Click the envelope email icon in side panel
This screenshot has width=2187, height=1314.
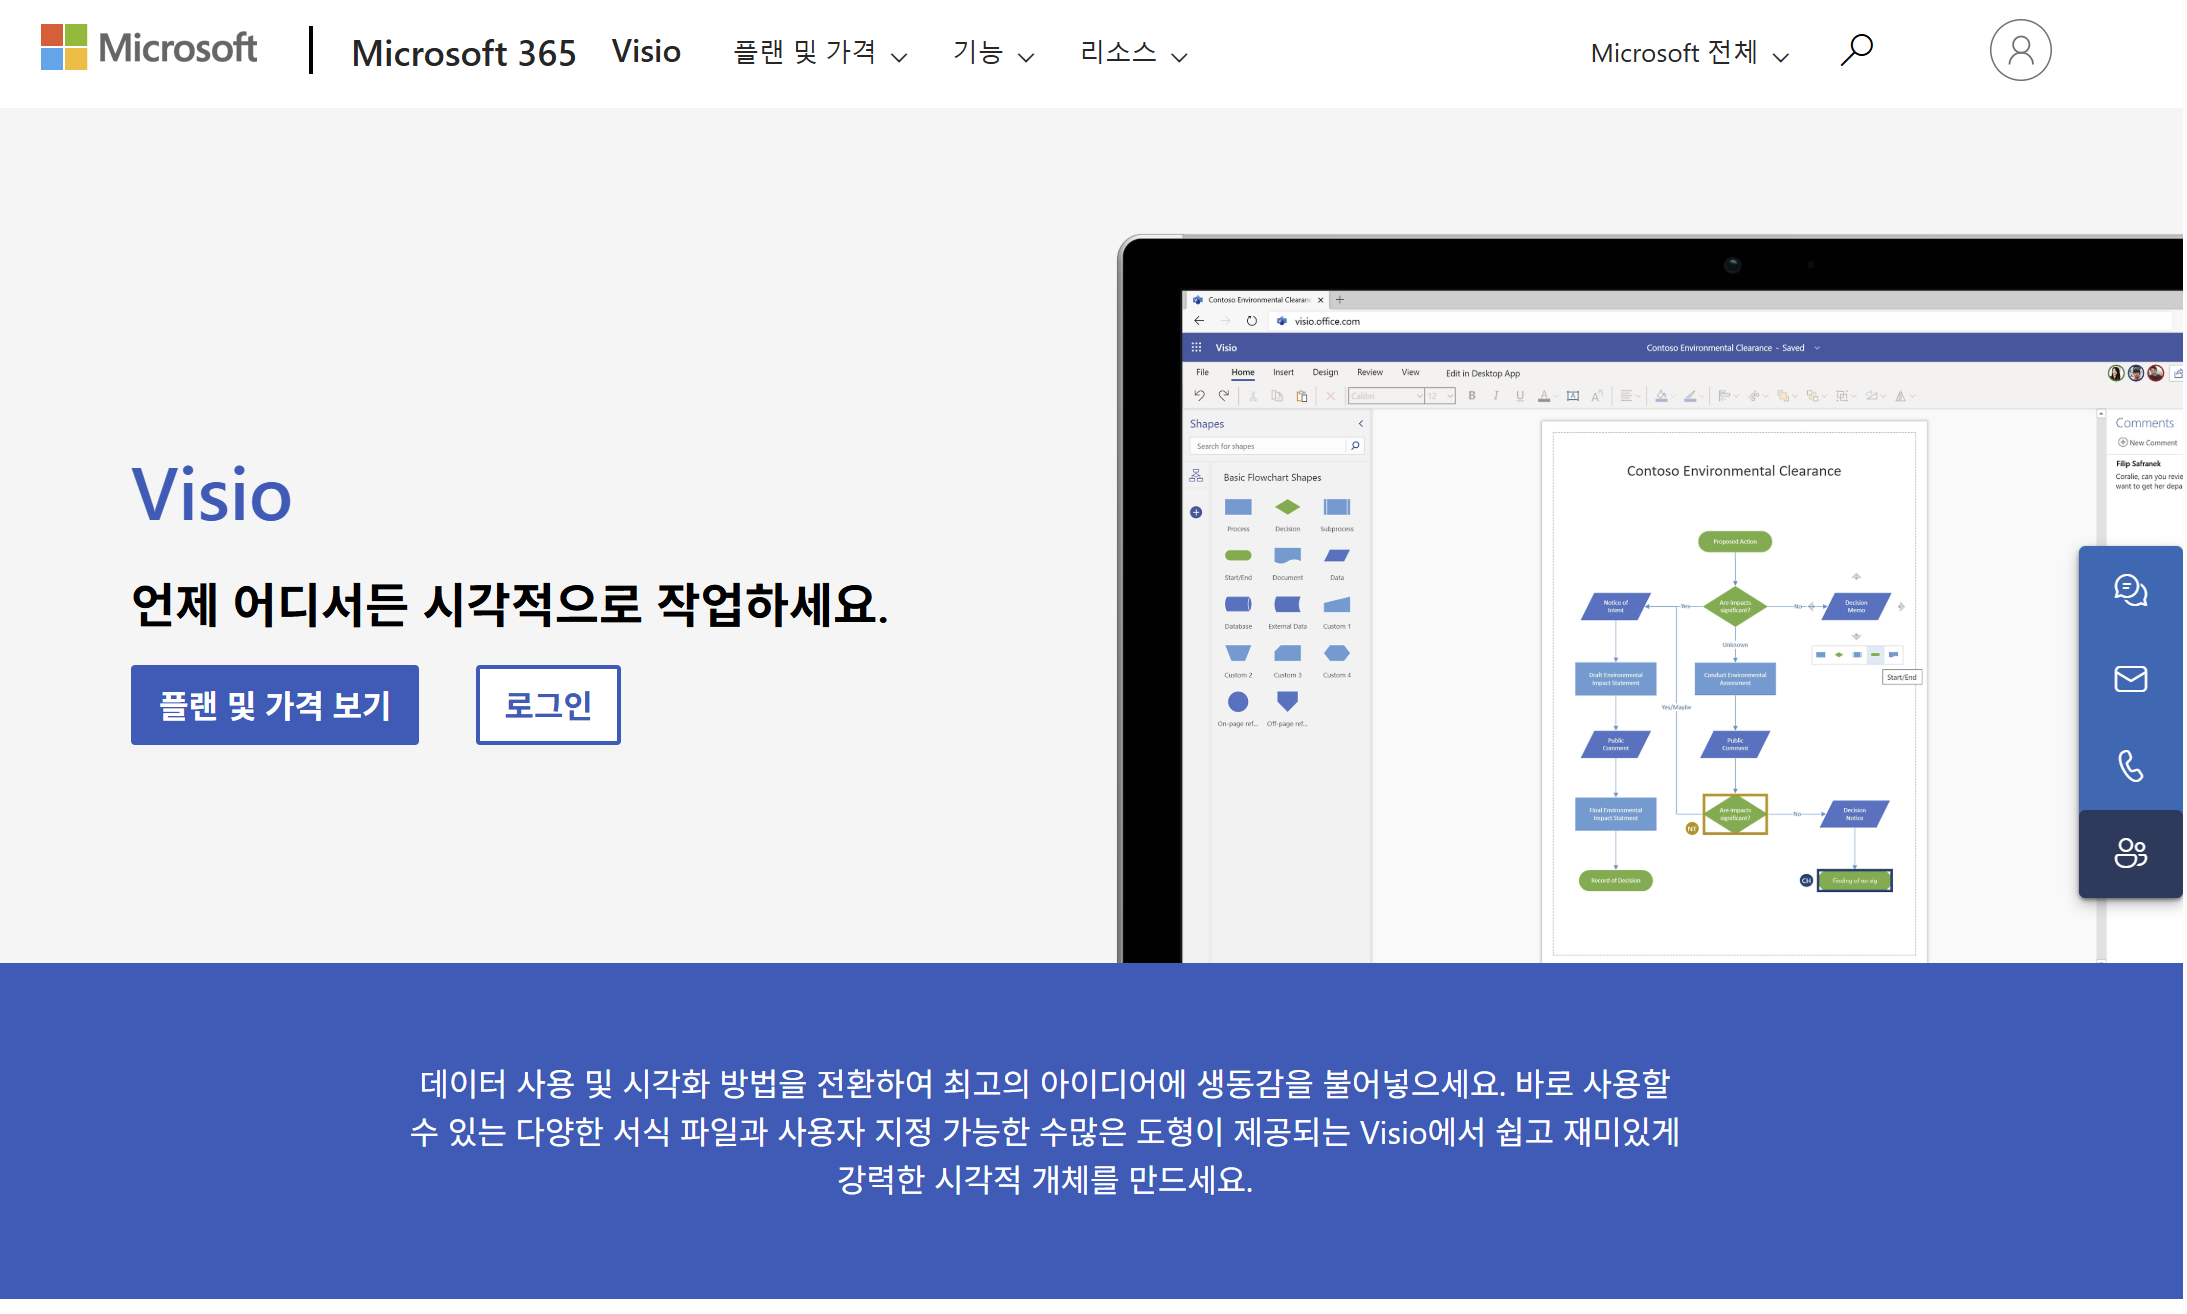[x=2130, y=679]
